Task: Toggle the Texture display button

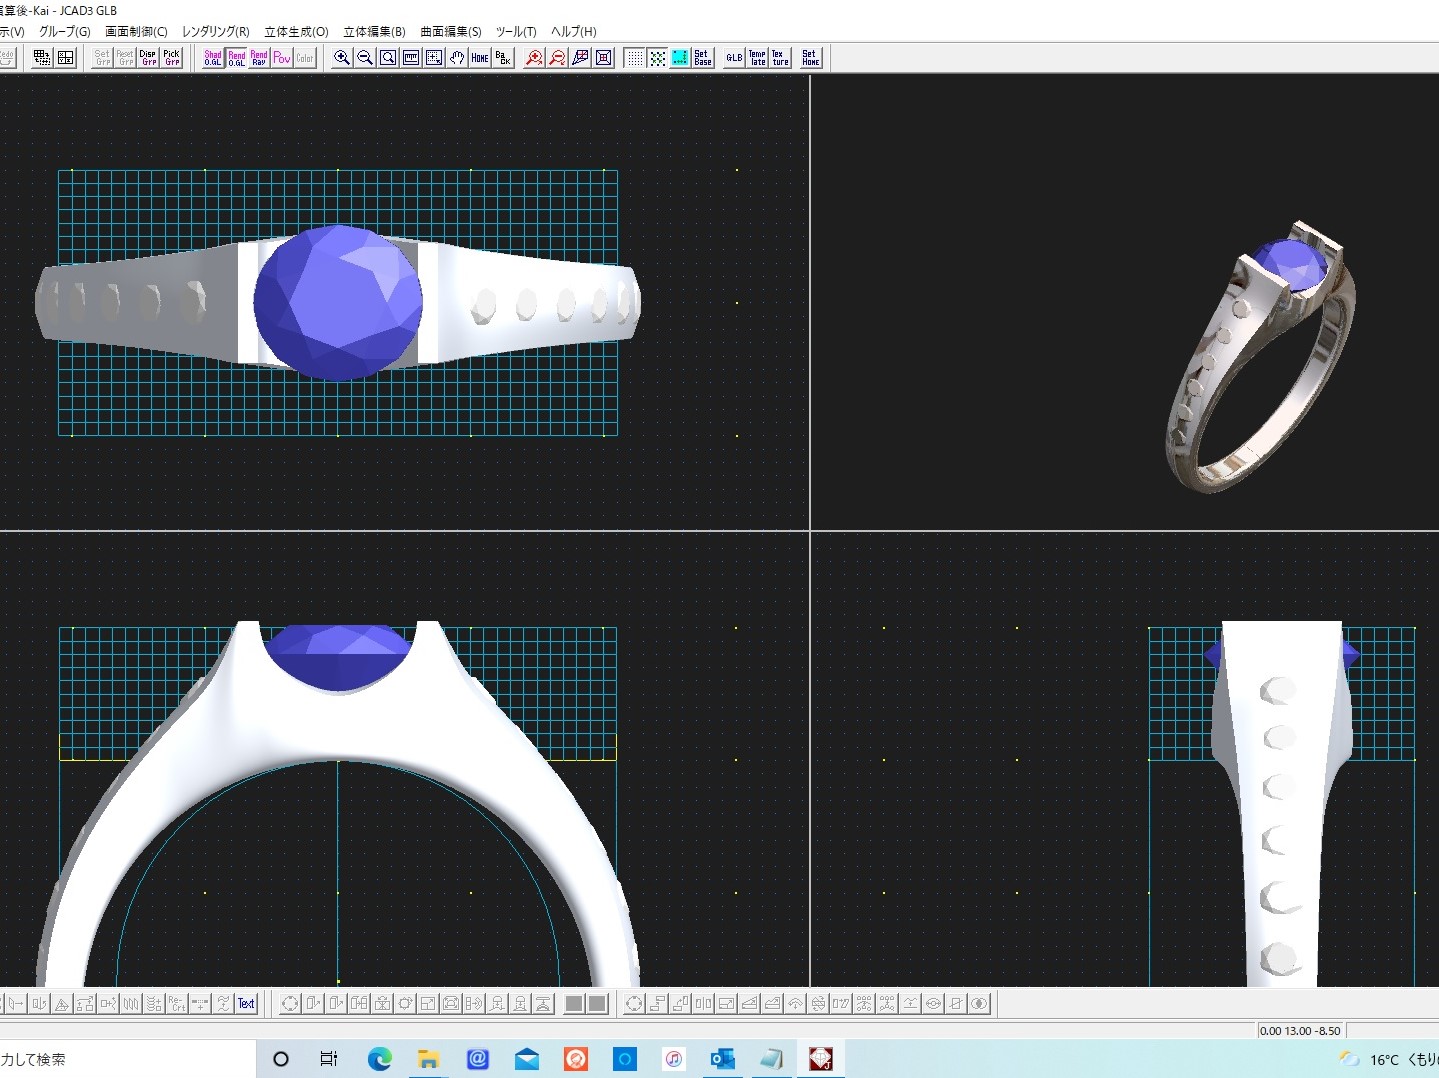Action: [780, 58]
